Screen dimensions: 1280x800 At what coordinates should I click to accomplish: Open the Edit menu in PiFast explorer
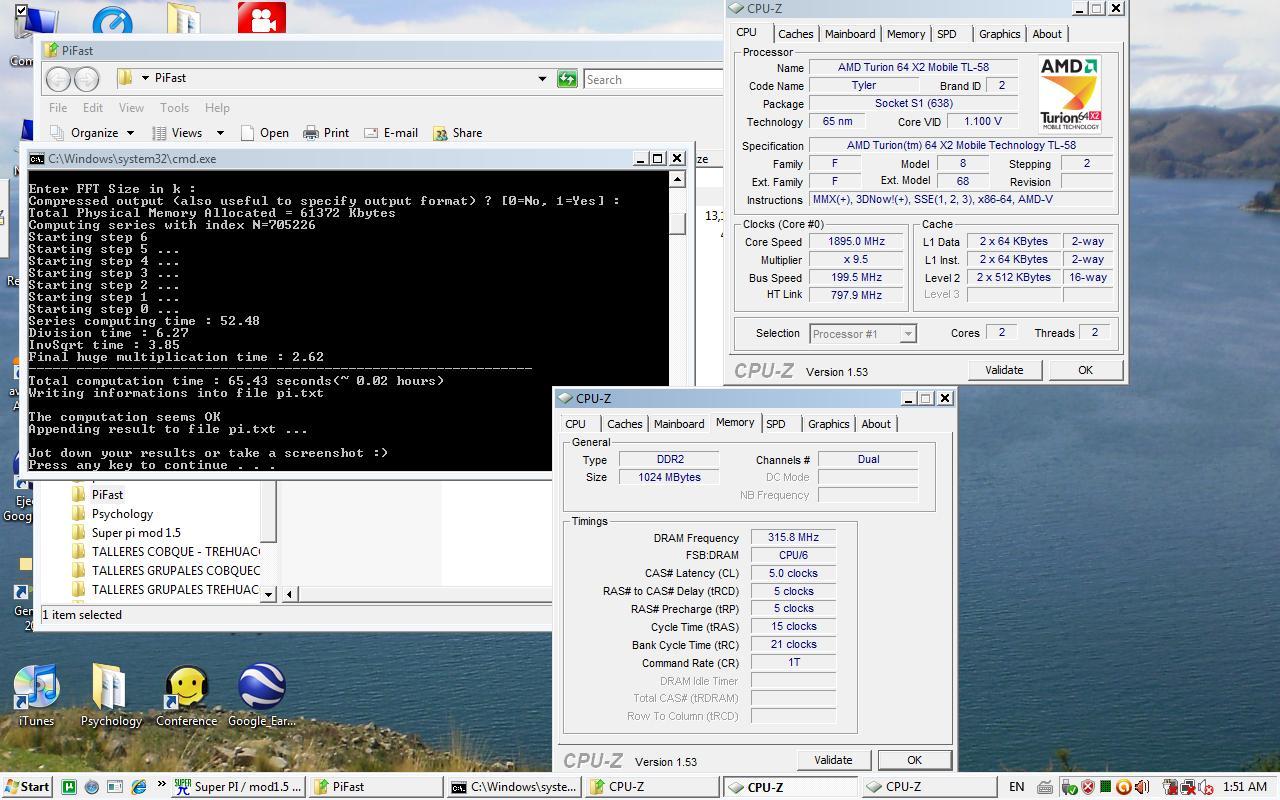(x=93, y=107)
